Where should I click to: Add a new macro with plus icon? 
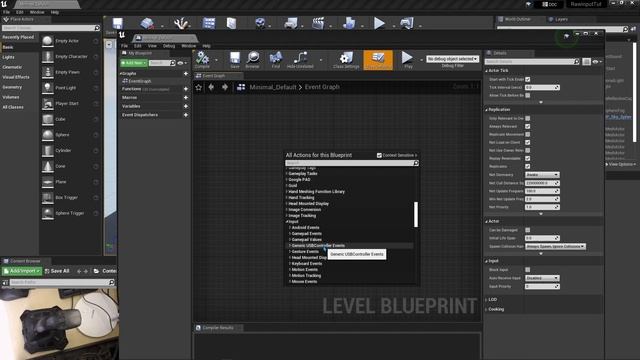pyautogui.click(x=186, y=98)
